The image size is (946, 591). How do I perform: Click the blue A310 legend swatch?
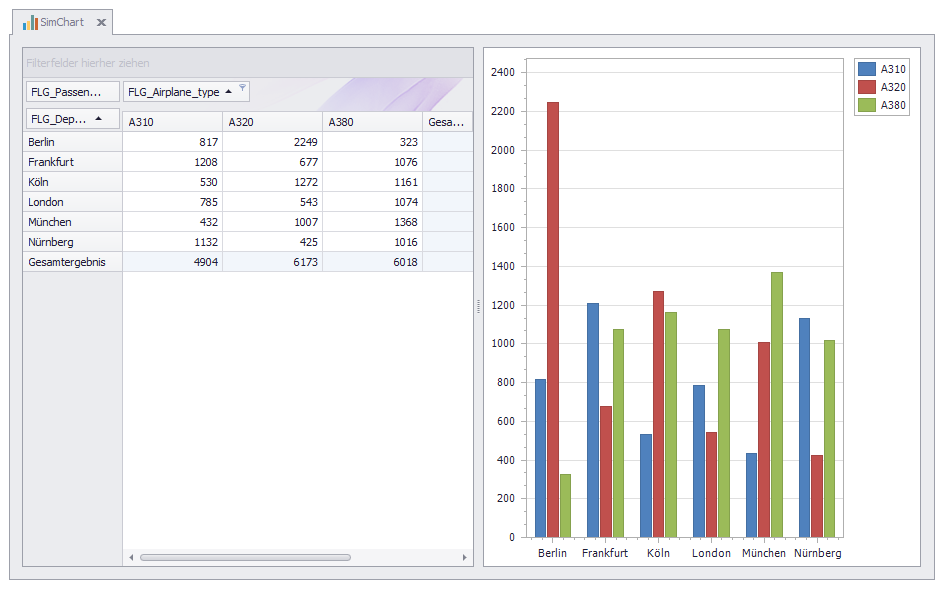[x=867, y=69]
